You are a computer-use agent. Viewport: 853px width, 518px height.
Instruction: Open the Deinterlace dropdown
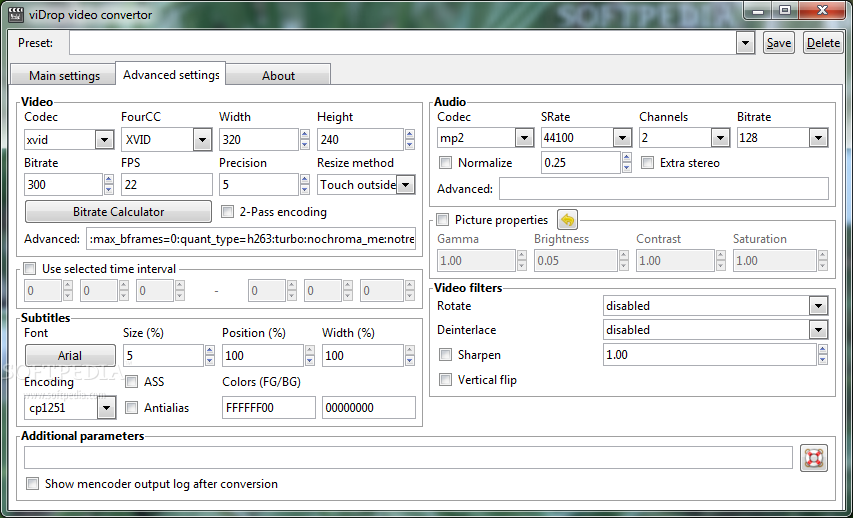[818, 330]
